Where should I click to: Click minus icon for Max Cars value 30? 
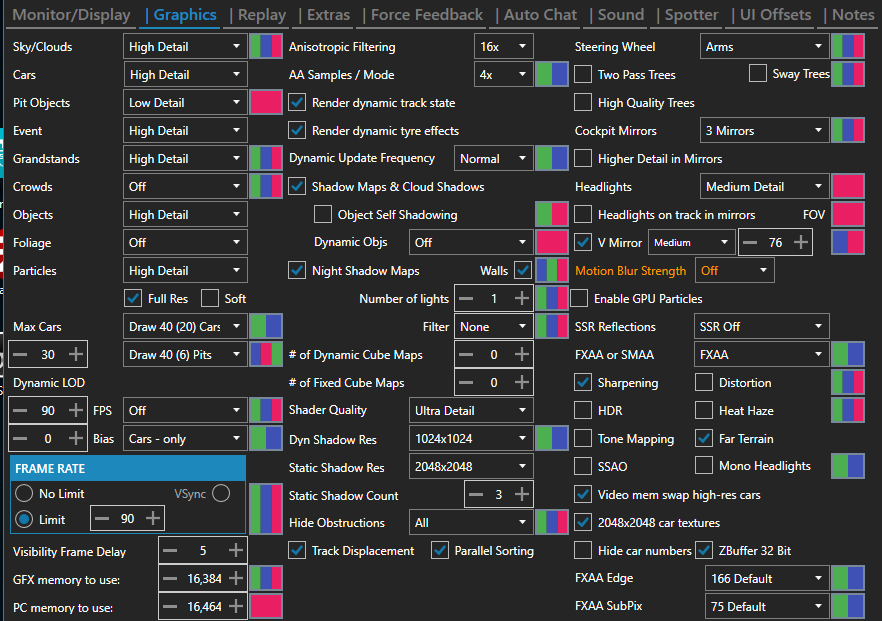point(20,354)
